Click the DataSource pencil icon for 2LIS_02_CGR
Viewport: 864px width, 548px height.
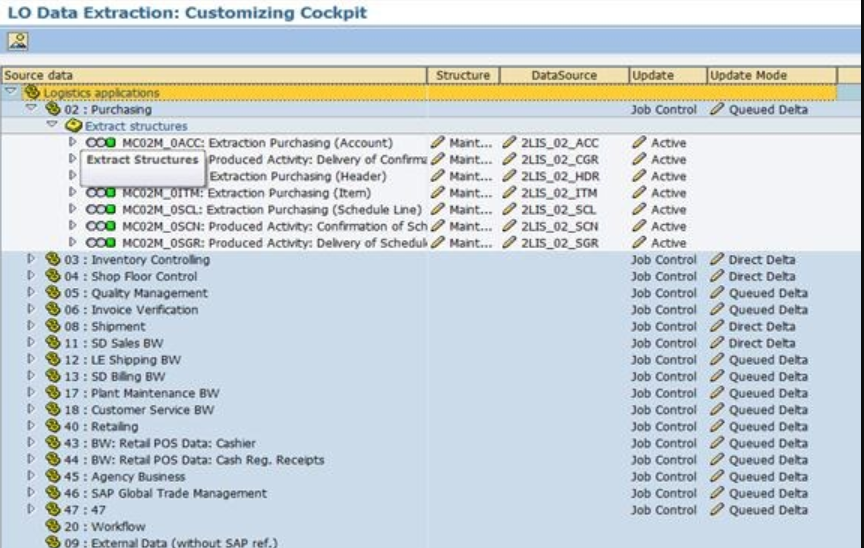pos(510,159)
